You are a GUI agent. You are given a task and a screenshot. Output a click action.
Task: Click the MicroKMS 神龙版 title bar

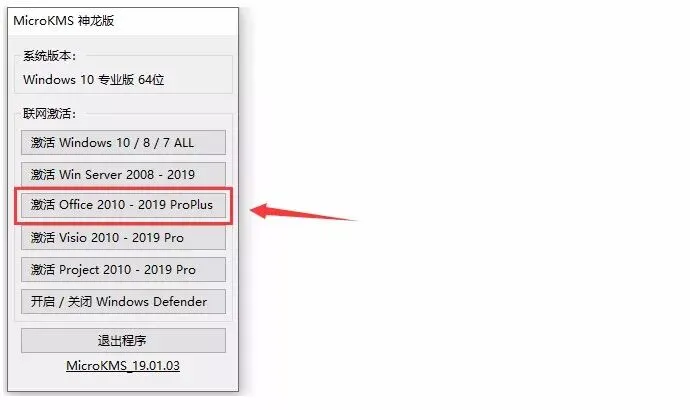coord(123,21)
